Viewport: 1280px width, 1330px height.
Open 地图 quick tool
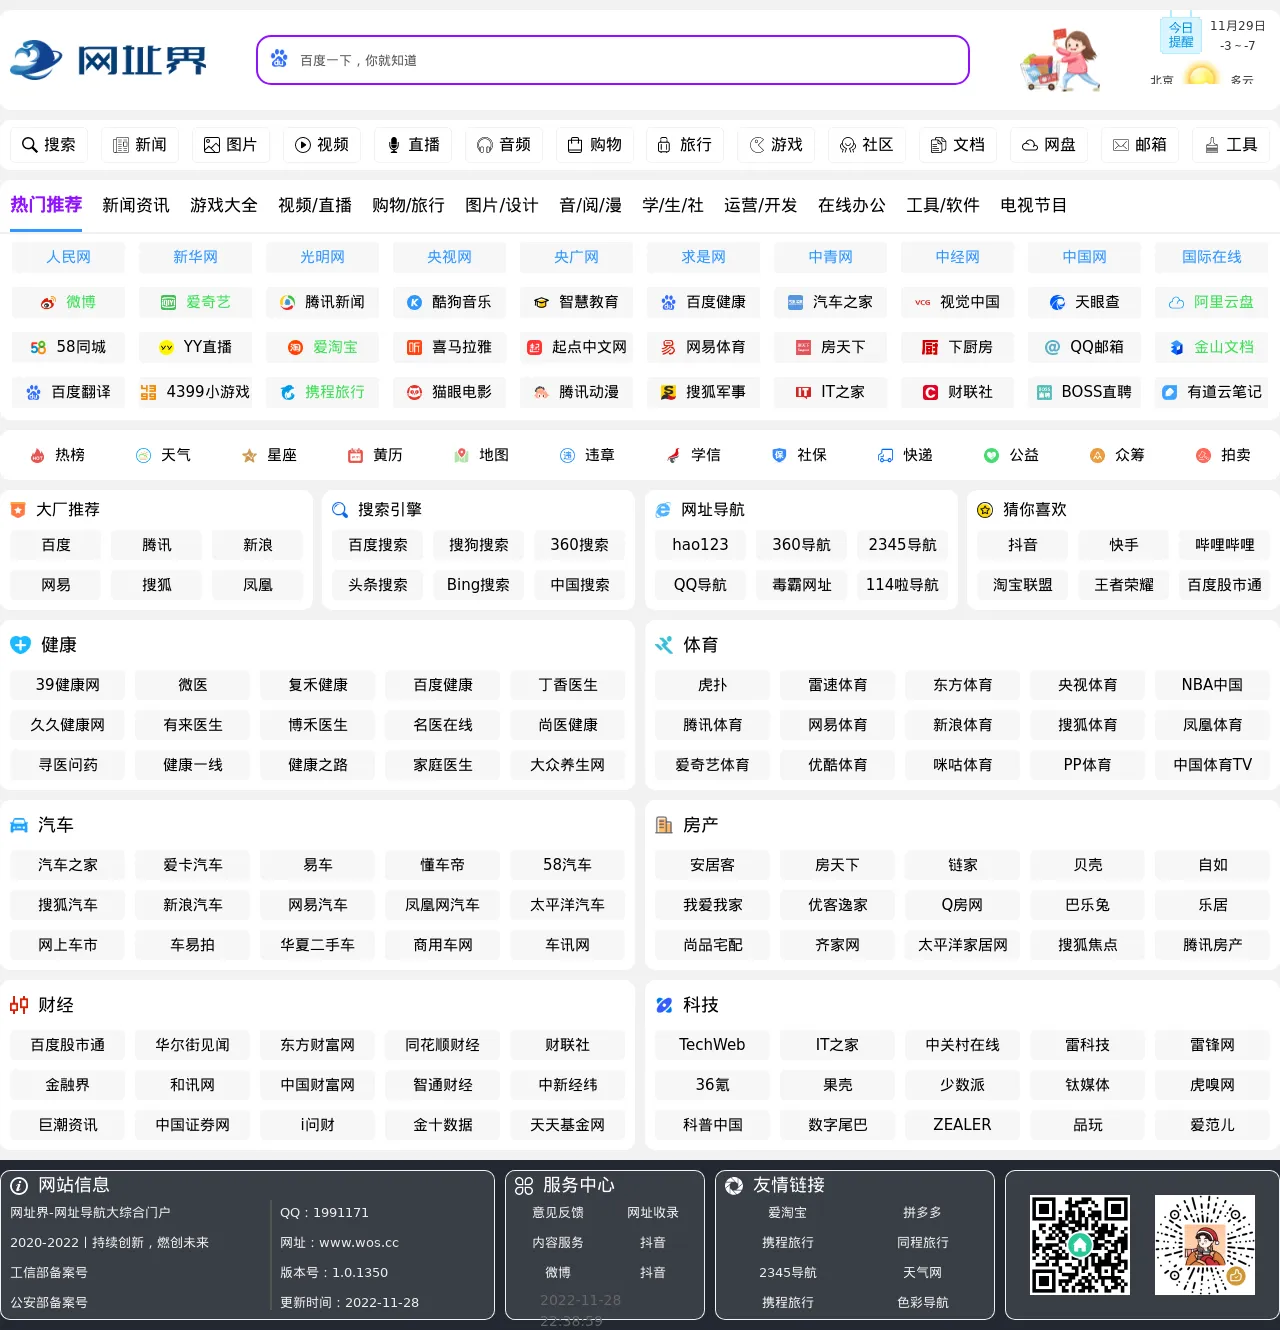481,455
